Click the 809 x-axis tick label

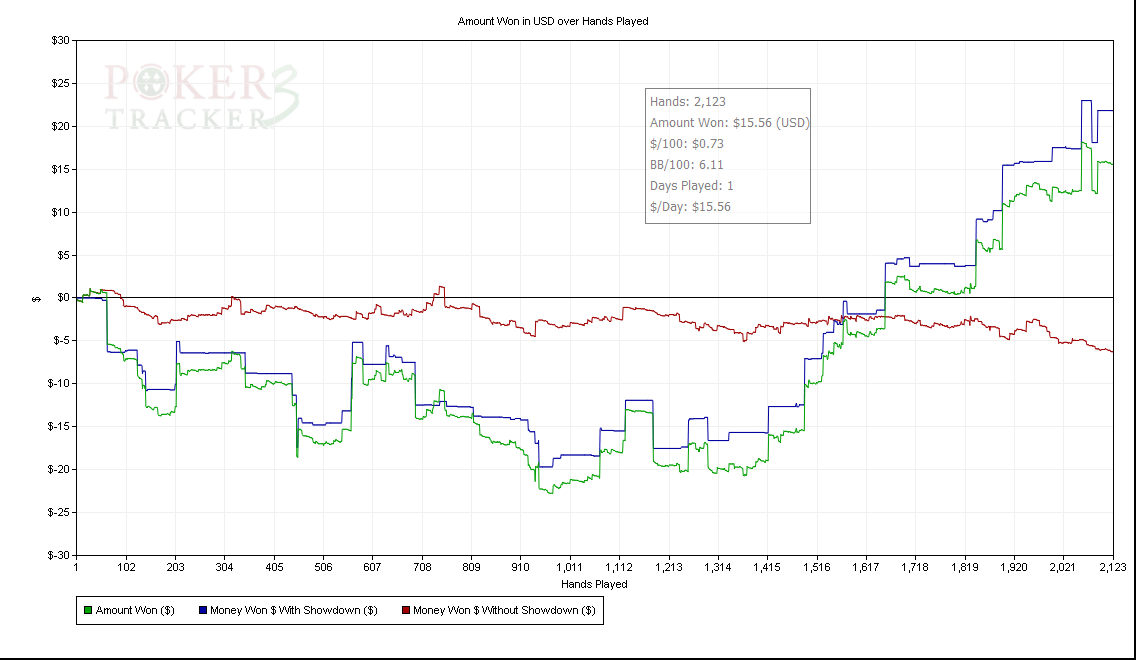click(x=471, y=567)
